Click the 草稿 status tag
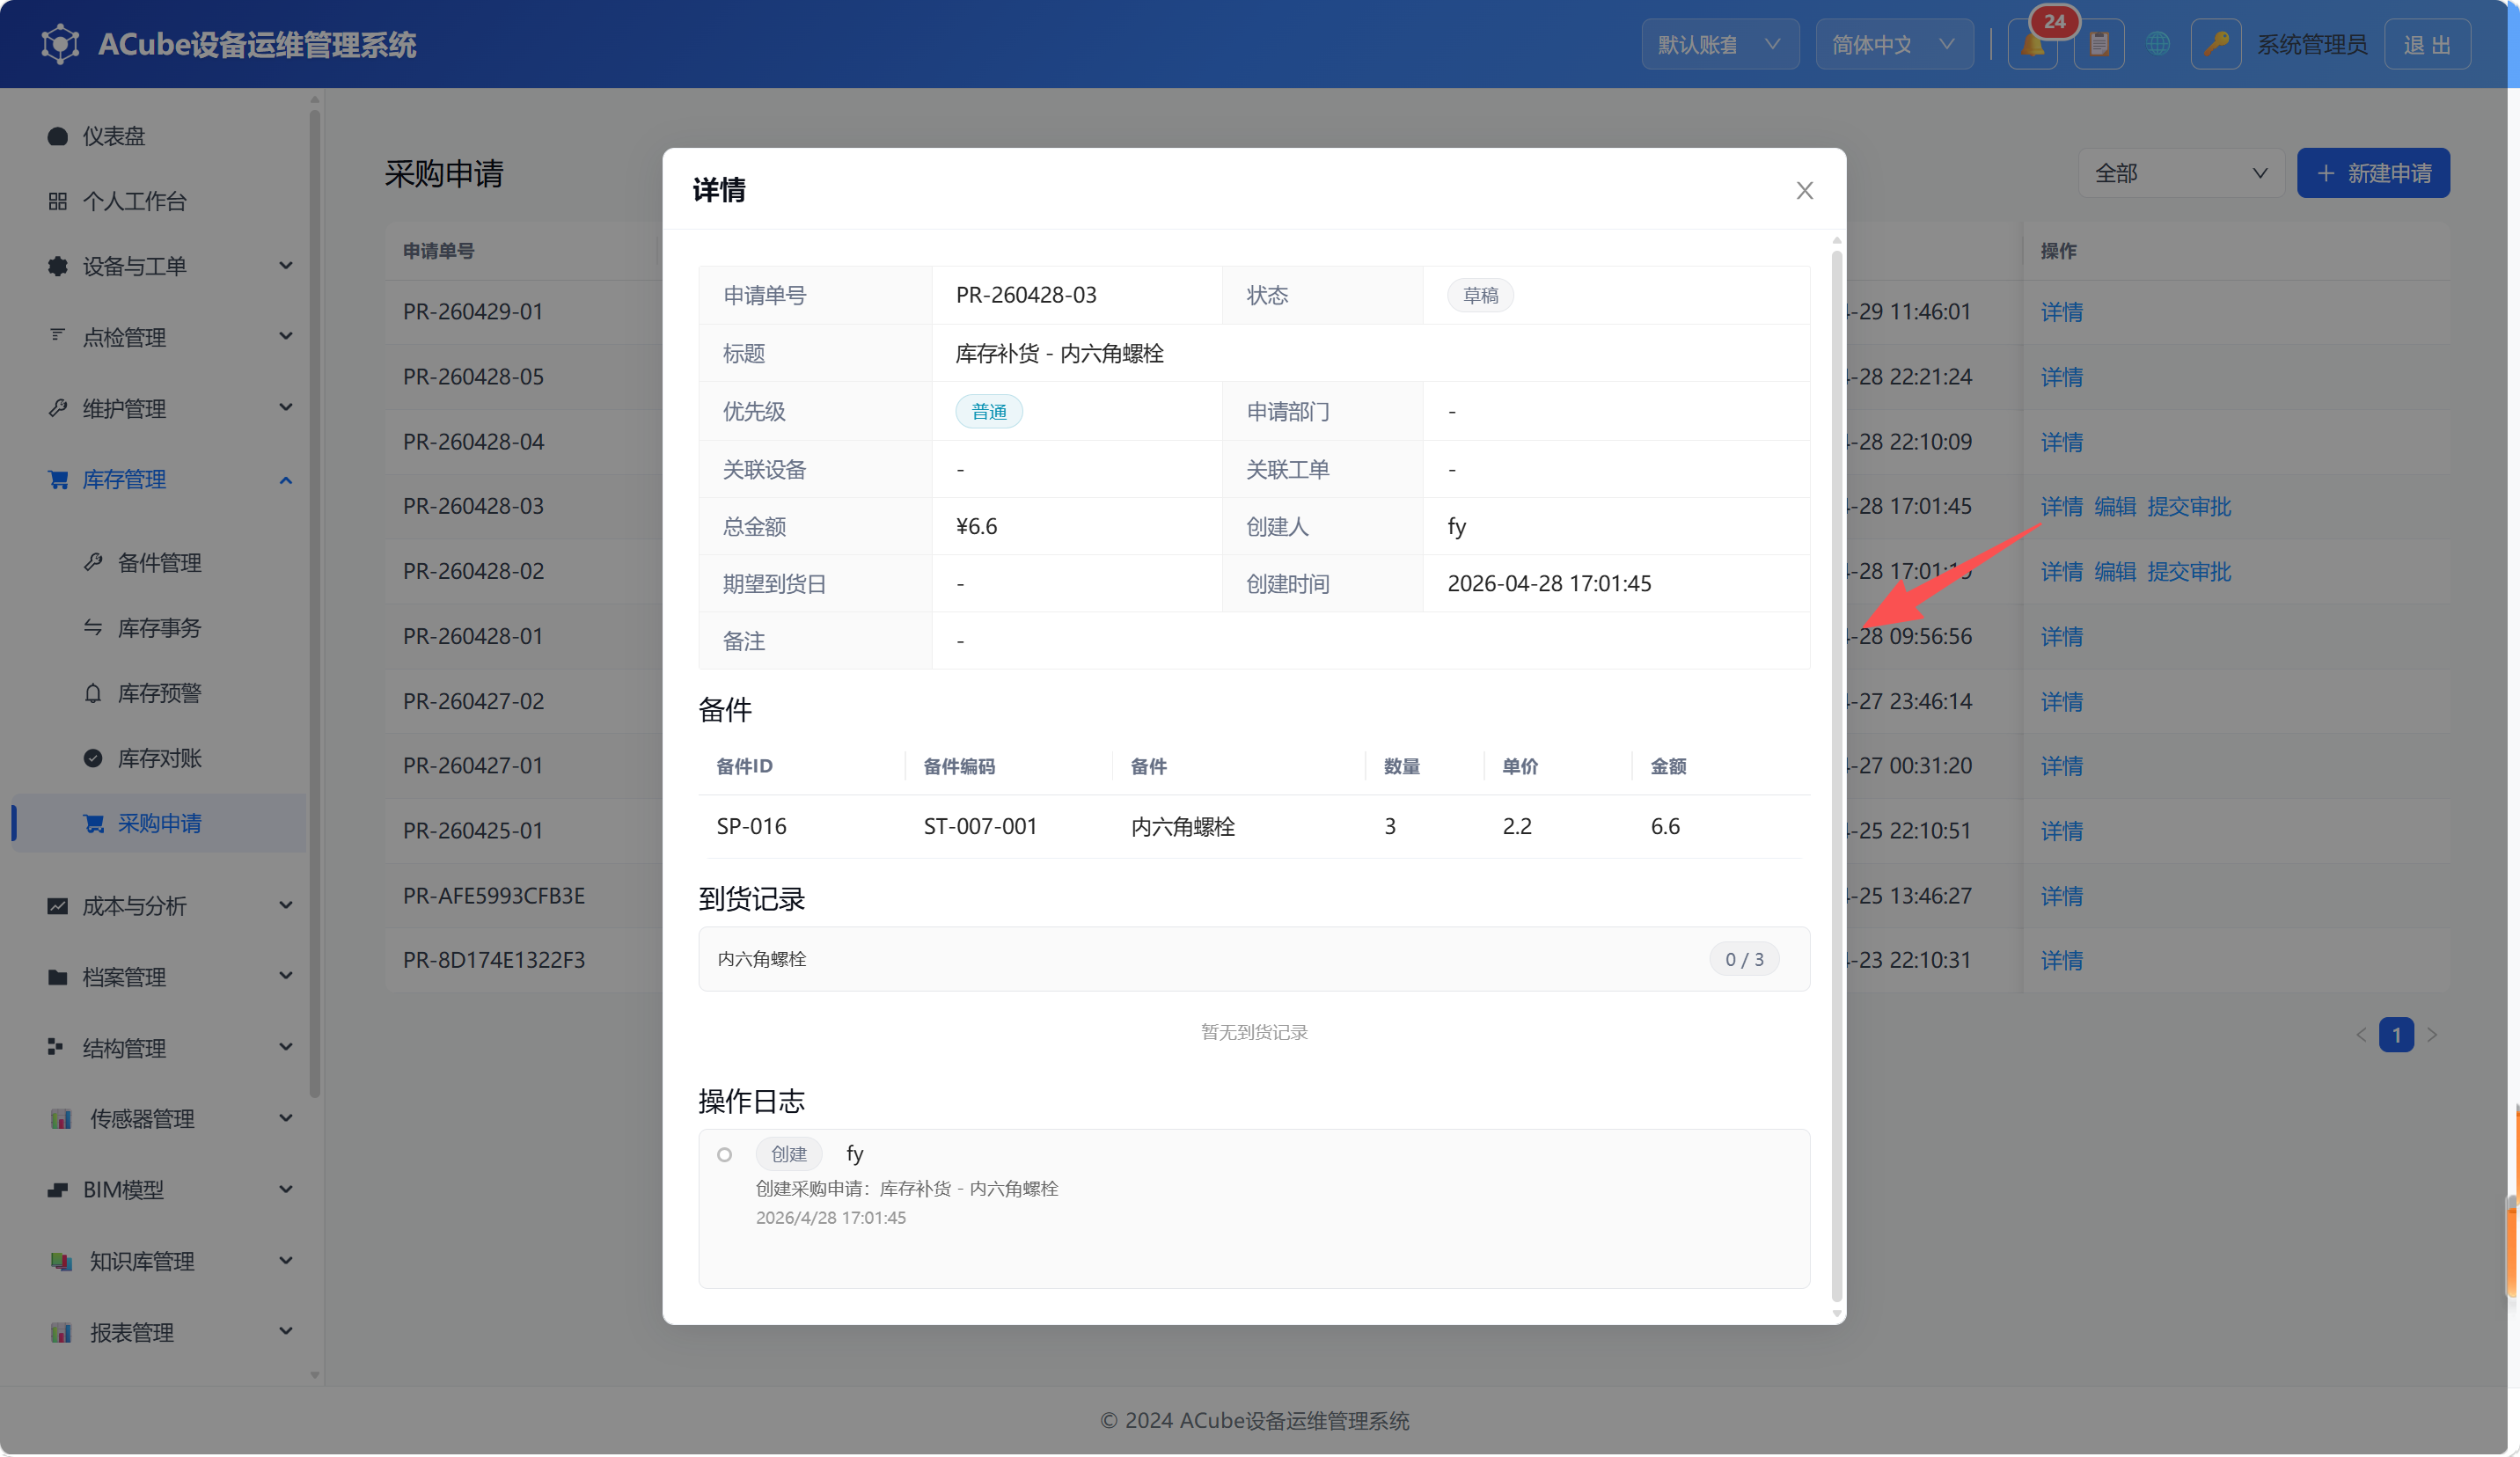The height and width of the screenshot is (1457, 2520). pos(1480,295)
